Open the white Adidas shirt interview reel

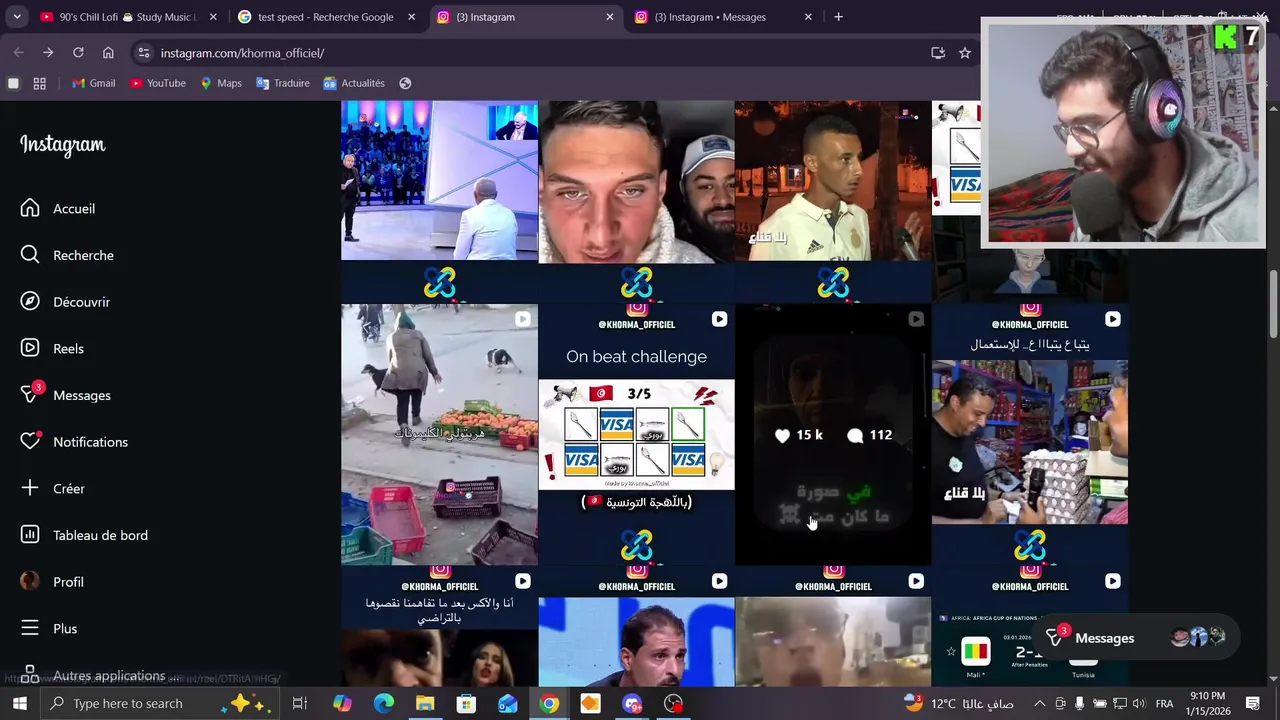click(833, 200)
